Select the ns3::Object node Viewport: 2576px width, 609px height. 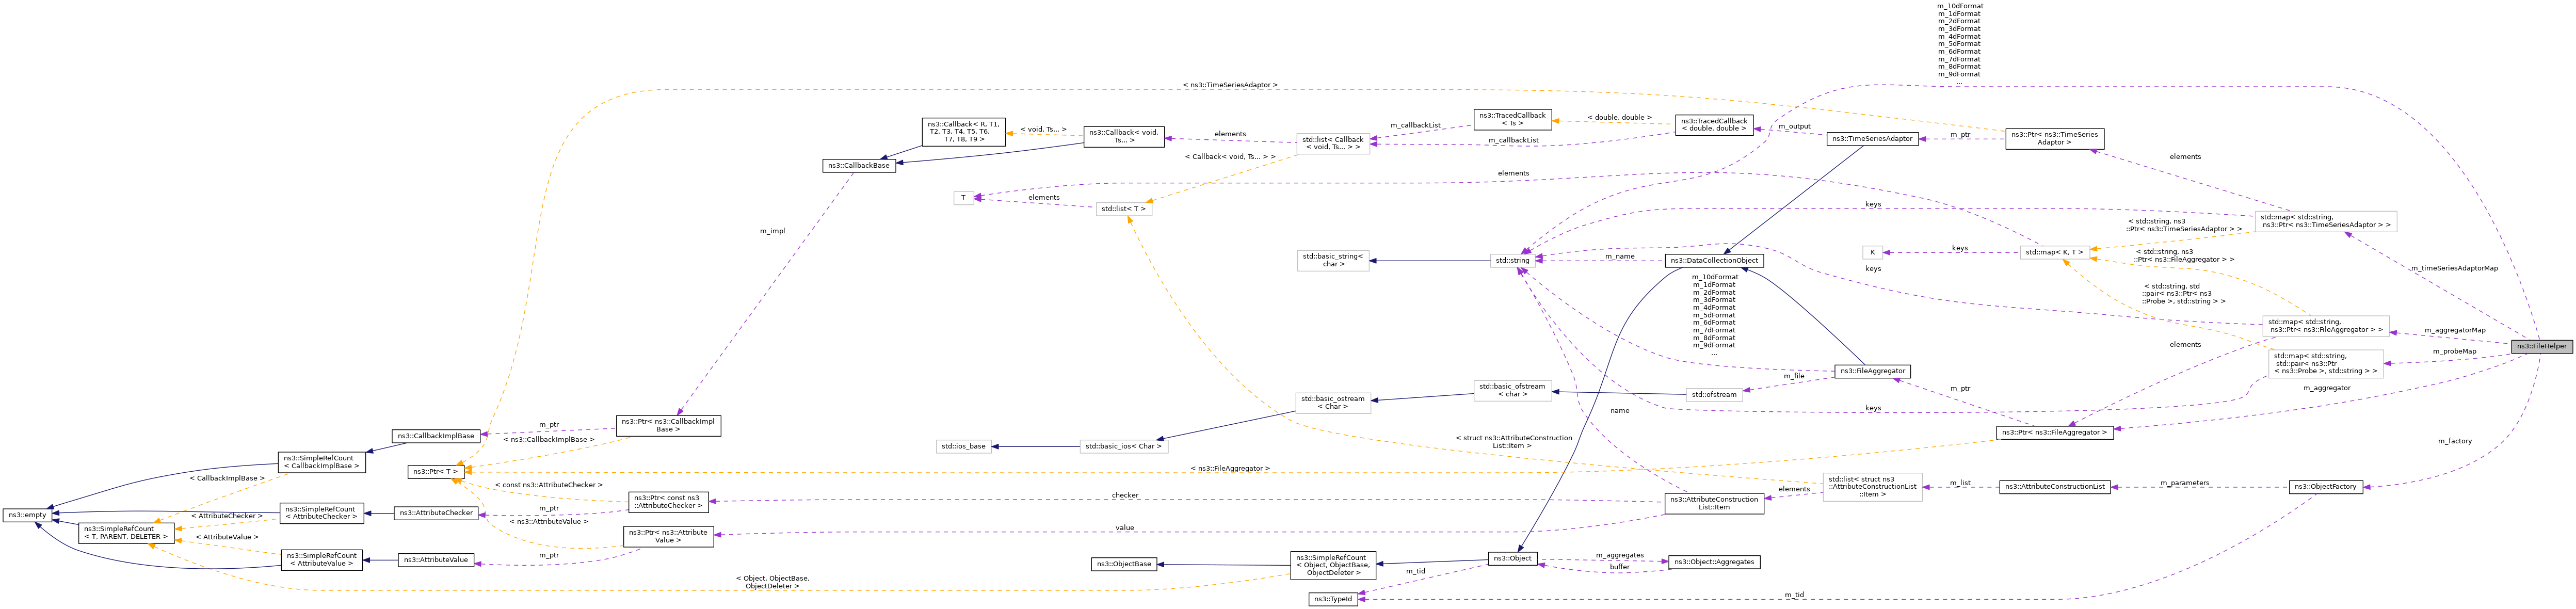tap(1512, 559)
